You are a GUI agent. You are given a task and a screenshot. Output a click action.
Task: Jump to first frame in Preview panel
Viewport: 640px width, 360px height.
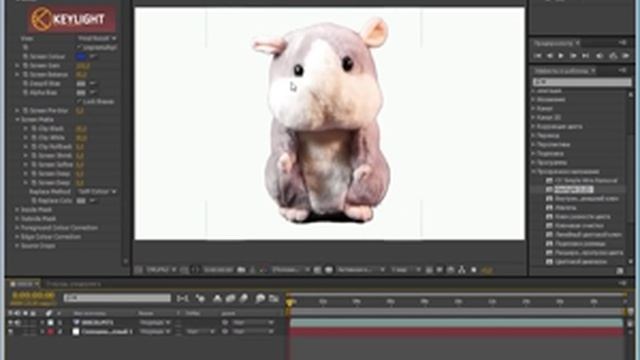click(538, 56)
